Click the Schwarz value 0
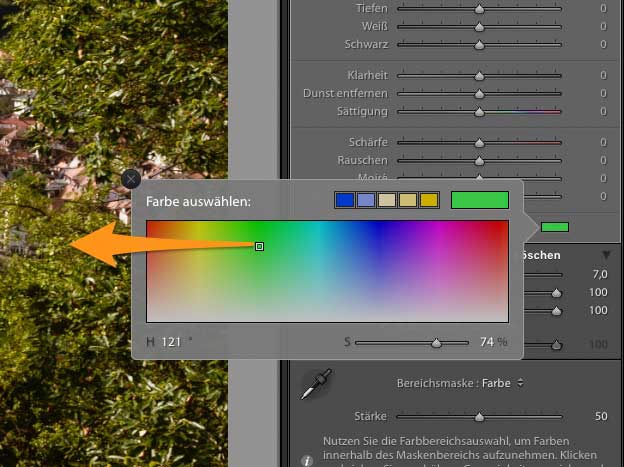The width and height of the screenshot is (624, 467). (x=603, y=44)
